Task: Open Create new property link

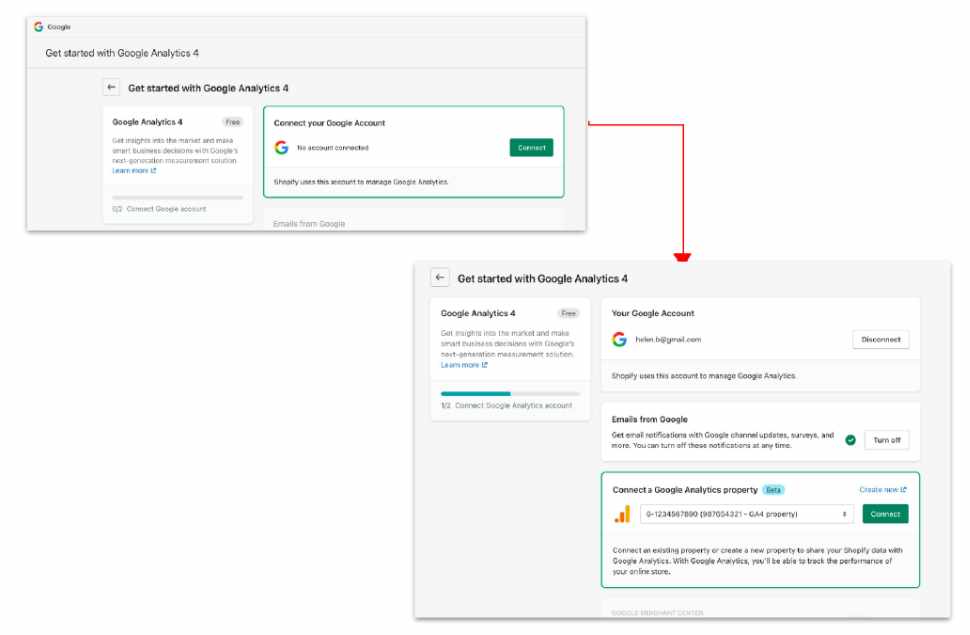Action: [x=883, y=490]
